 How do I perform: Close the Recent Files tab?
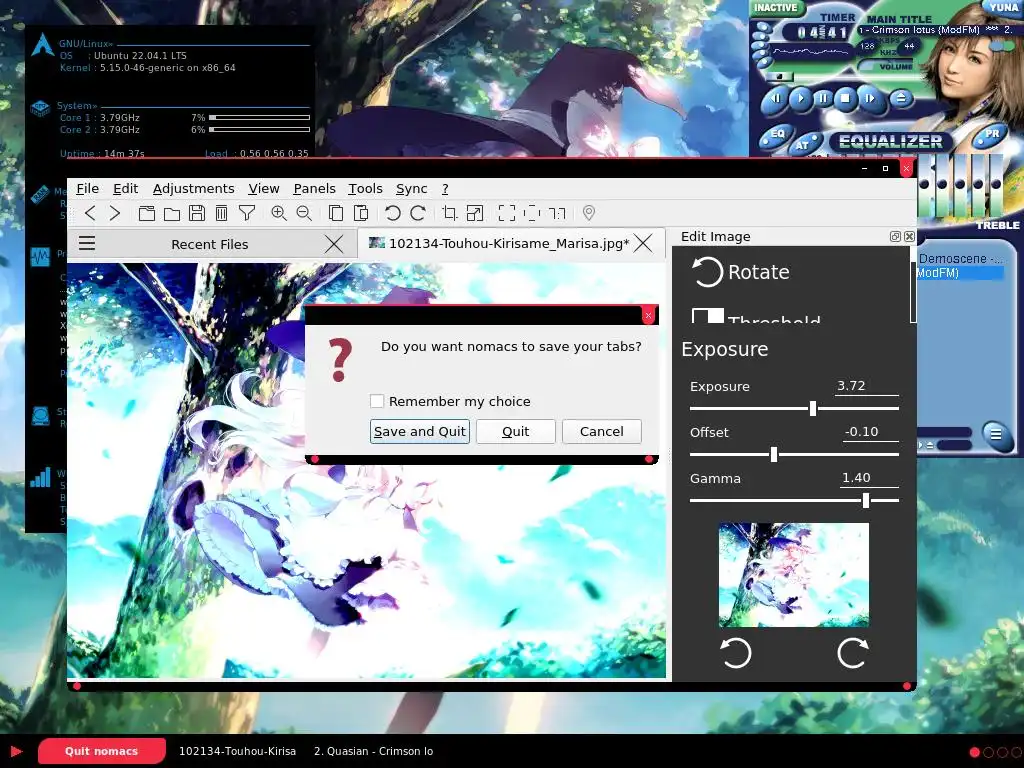click(x=334, y=244)
